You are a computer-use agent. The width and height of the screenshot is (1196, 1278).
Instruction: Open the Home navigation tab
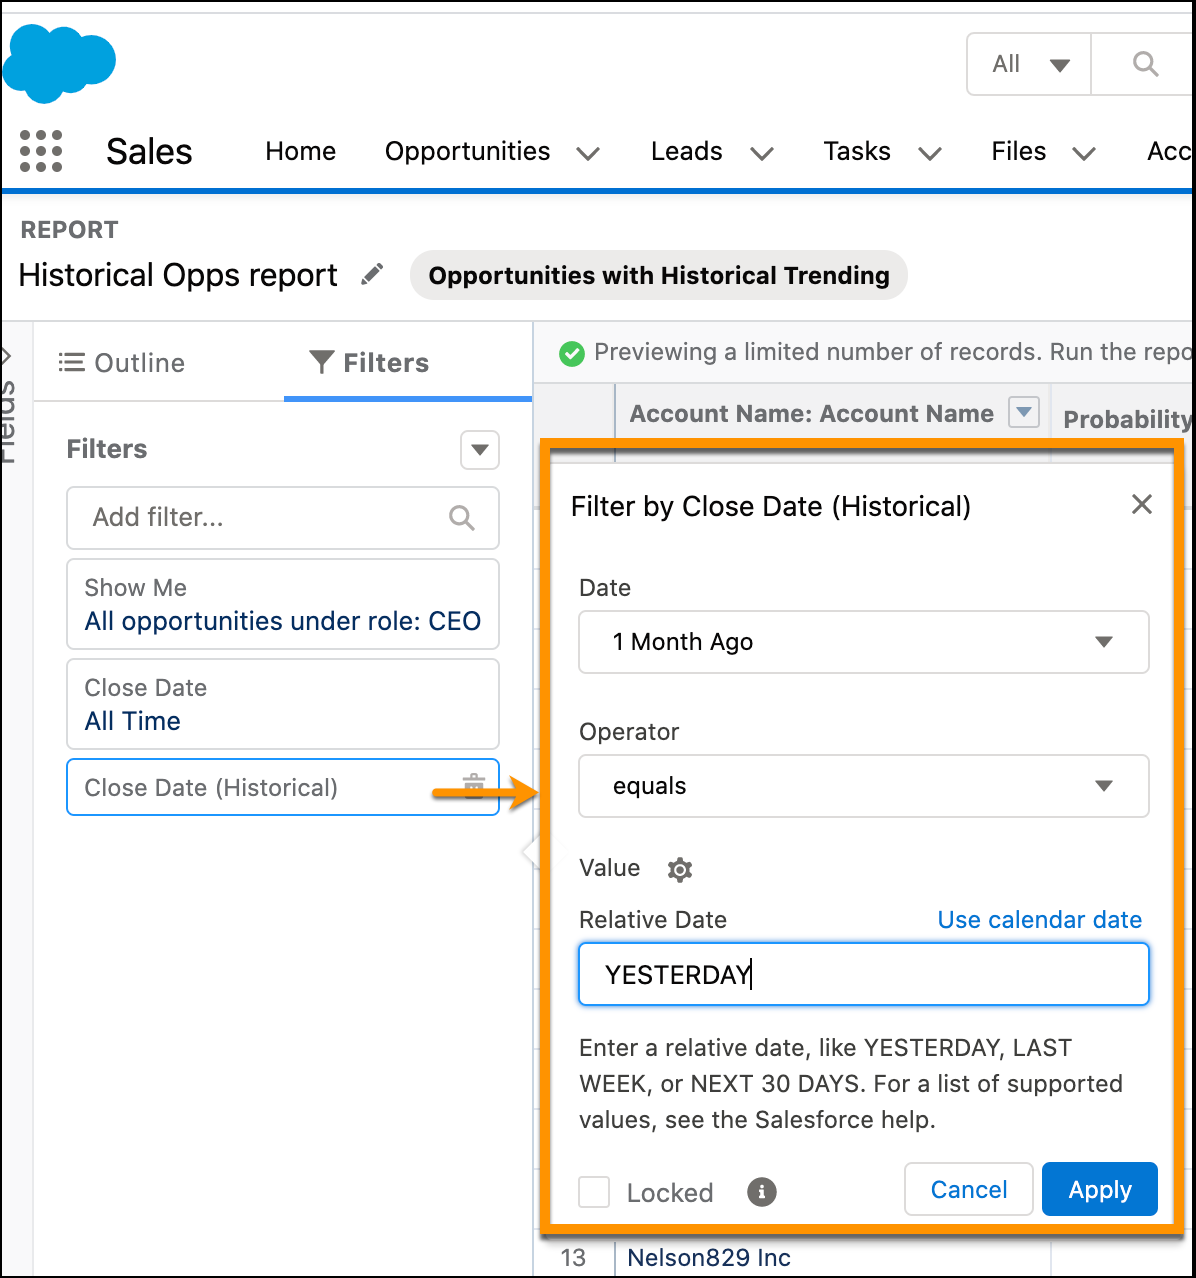coord(300,151)
